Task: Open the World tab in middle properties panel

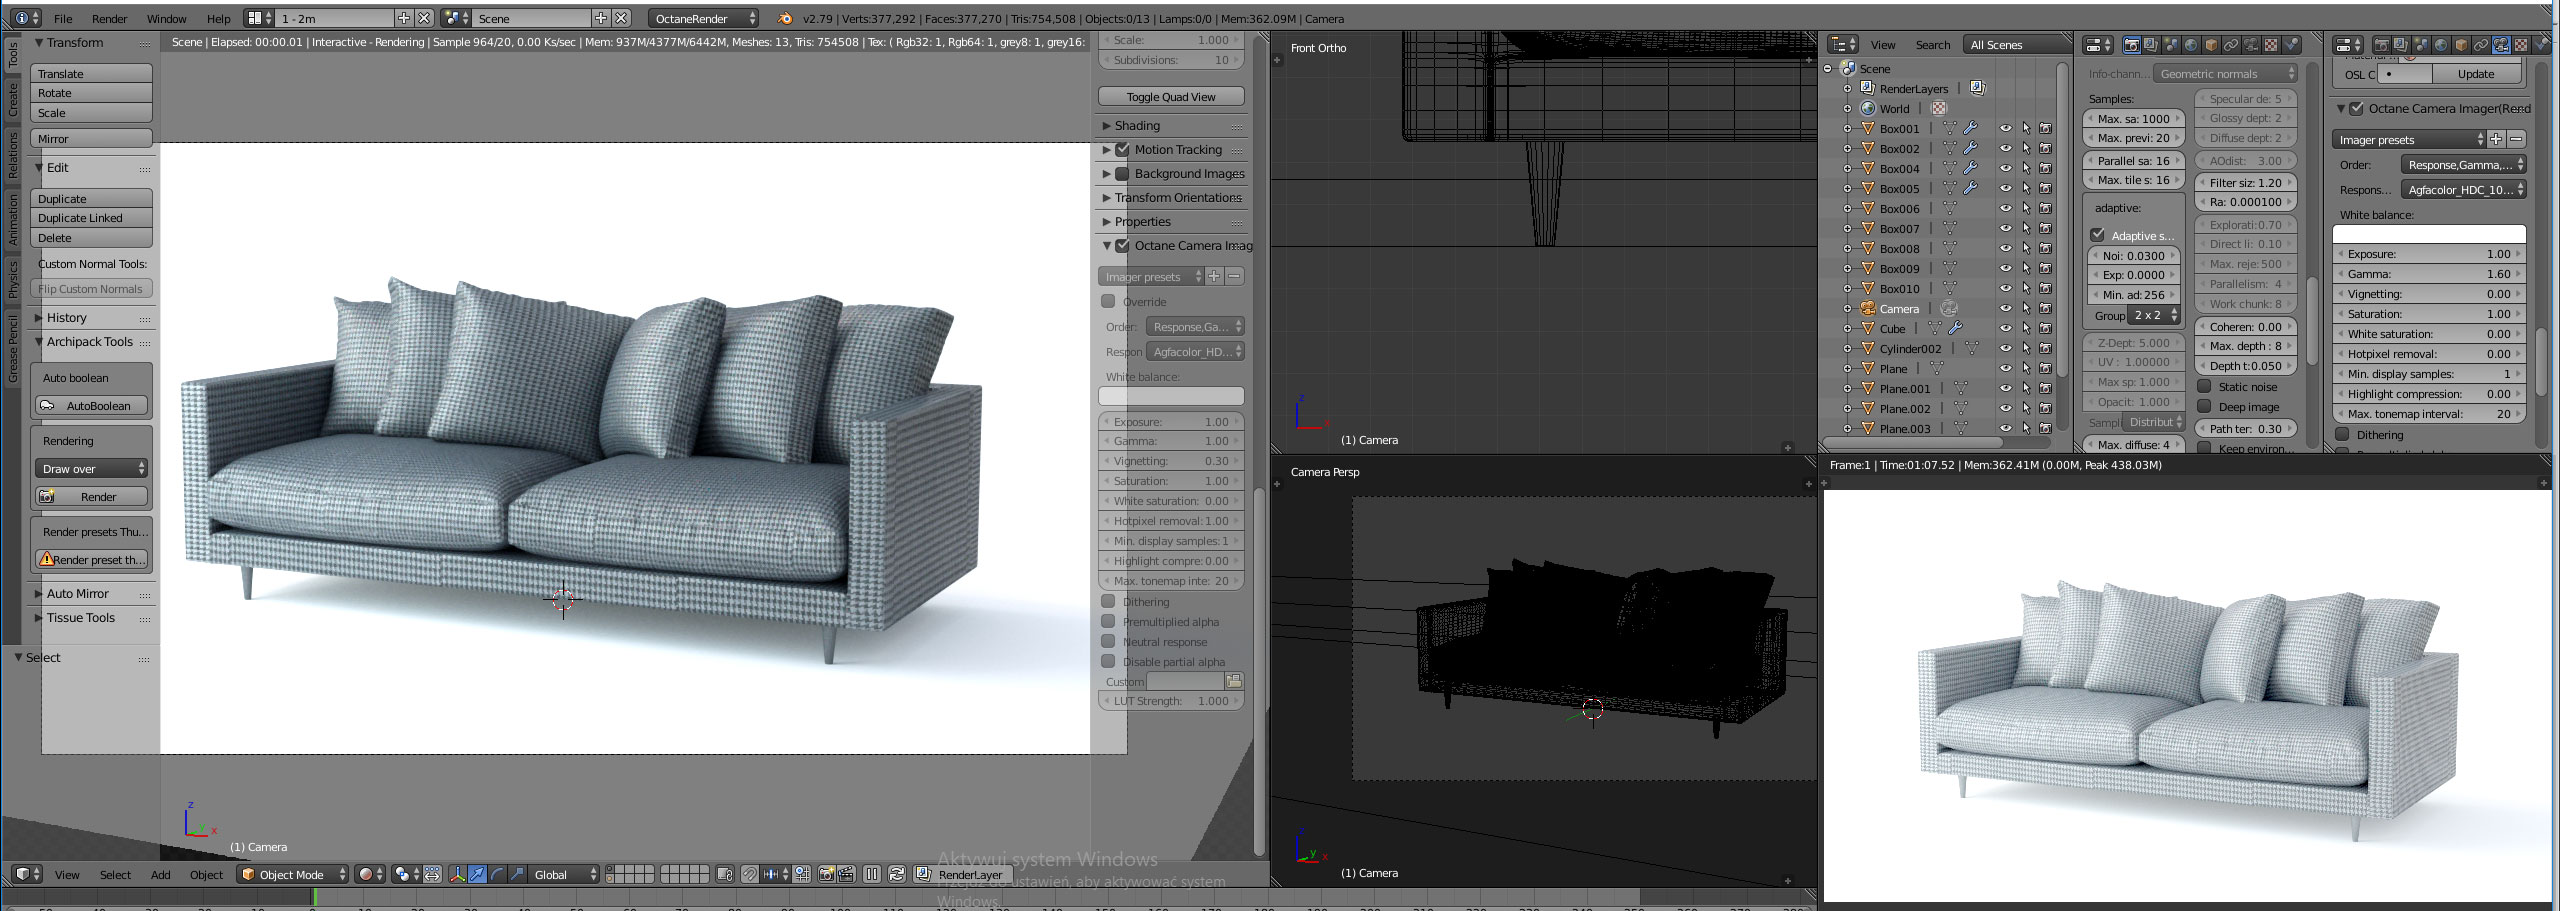Action: pos(2191,45)
